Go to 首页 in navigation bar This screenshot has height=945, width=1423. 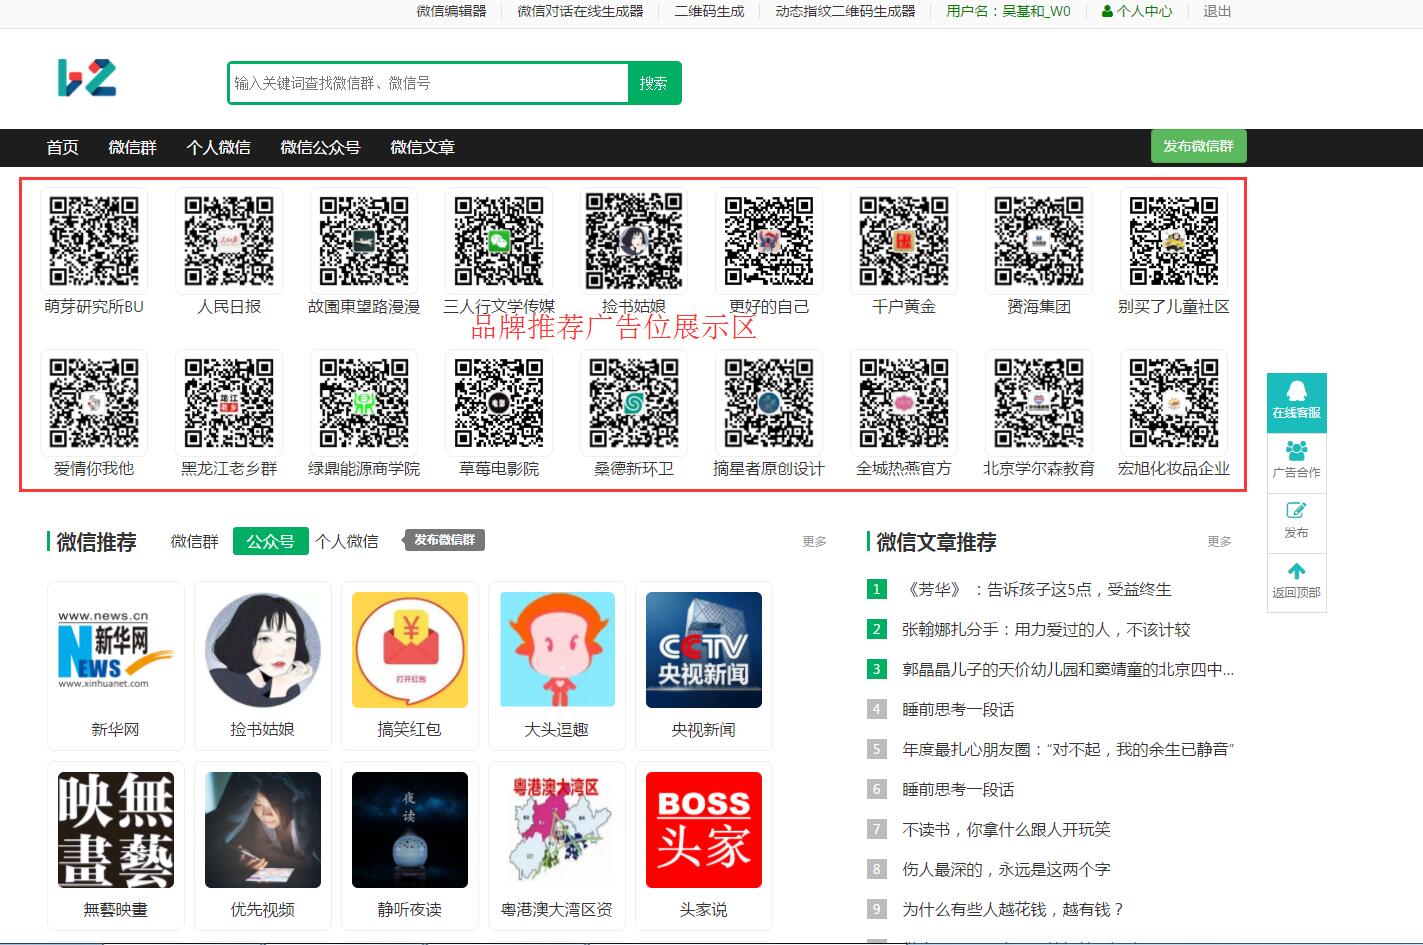(62, 147)
